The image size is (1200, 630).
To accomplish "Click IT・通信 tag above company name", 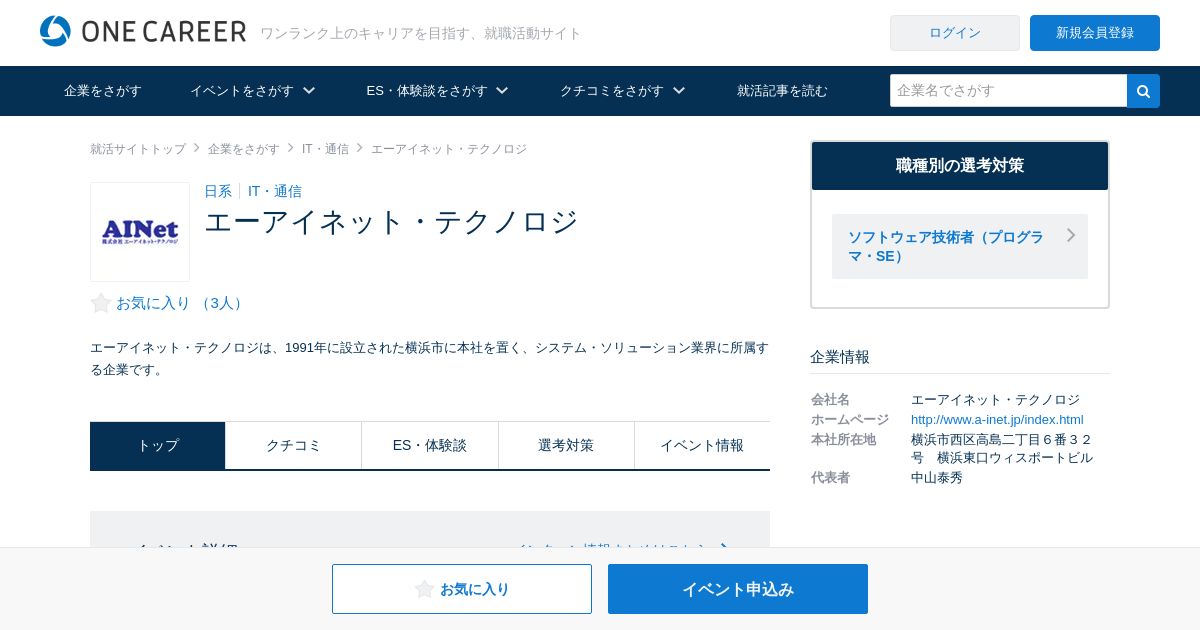I will pos(275,191).
